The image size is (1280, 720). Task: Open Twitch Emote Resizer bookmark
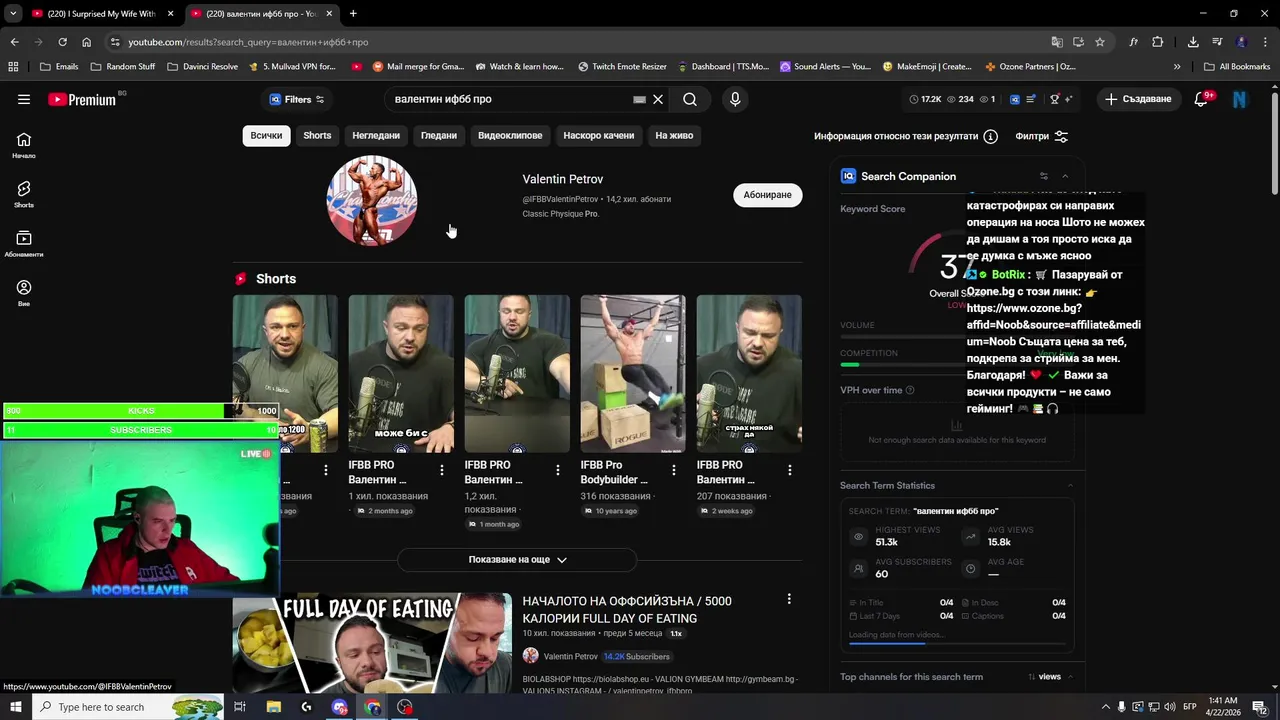(x=622, y=67)
